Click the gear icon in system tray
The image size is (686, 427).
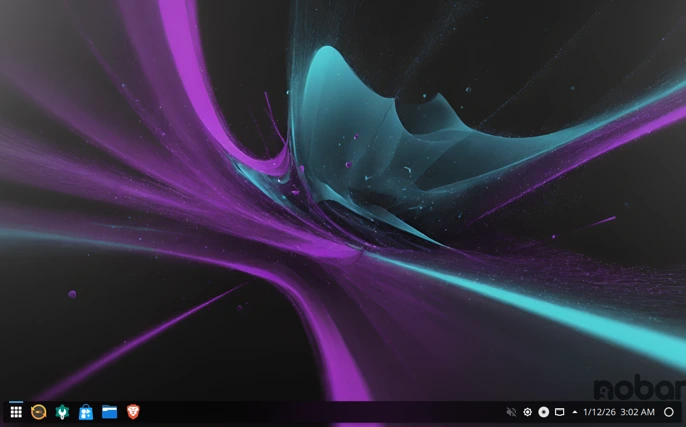coord(528,412)
